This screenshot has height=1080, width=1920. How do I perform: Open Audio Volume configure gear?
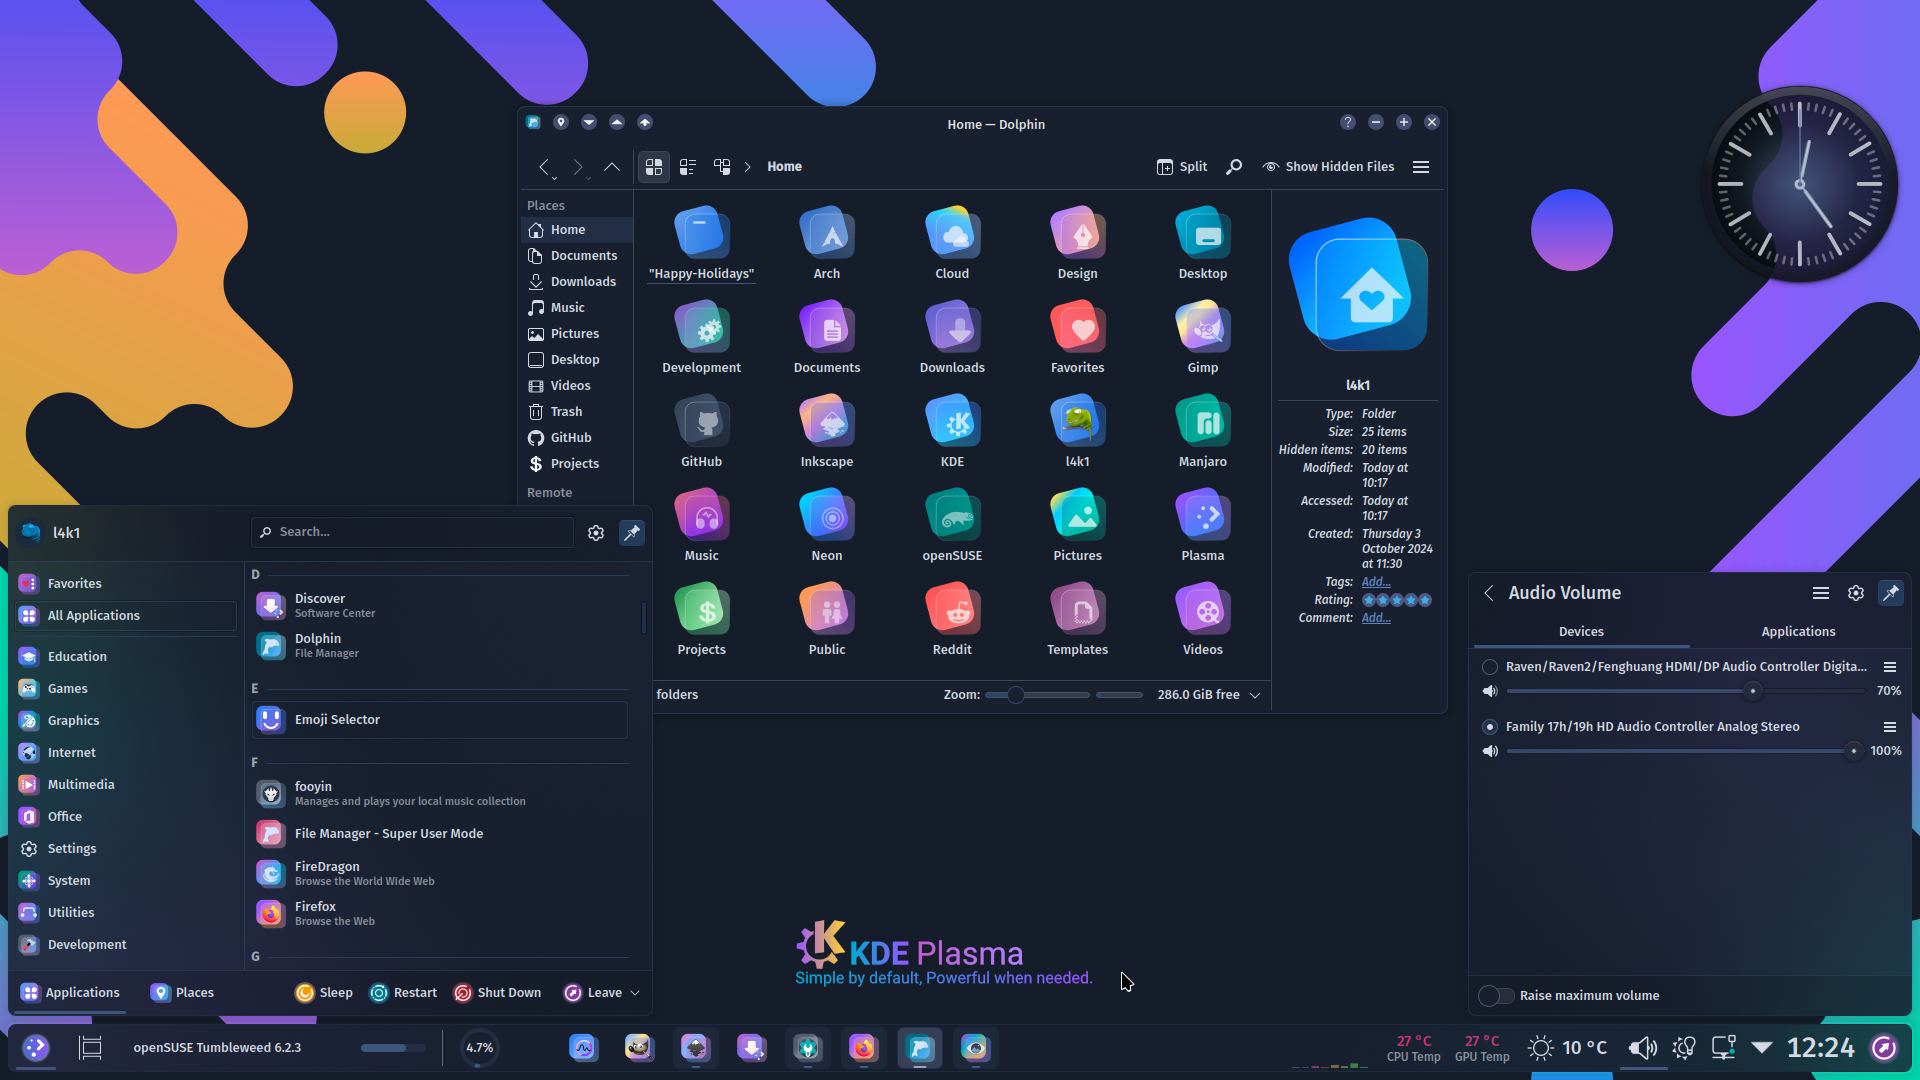coord(1856,593)
